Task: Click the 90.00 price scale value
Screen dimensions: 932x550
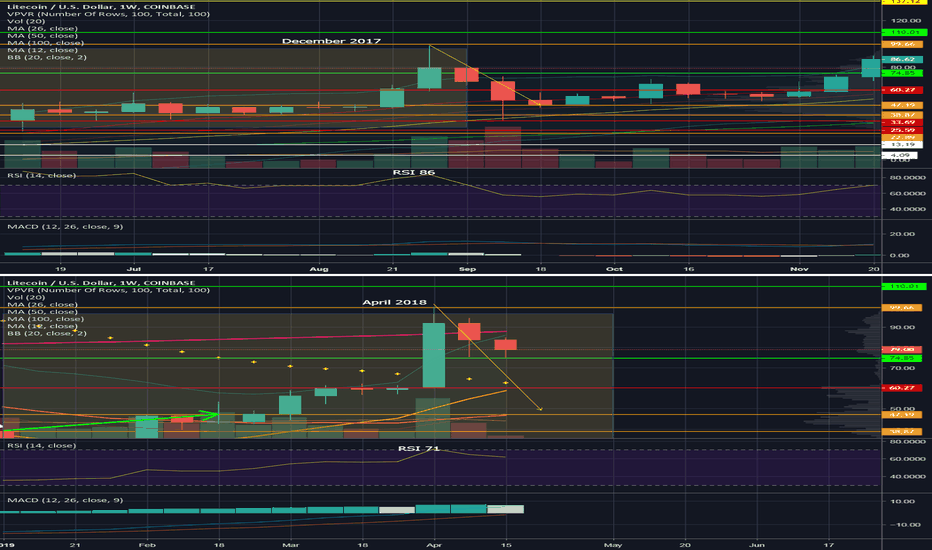Action: pos(902,327)
